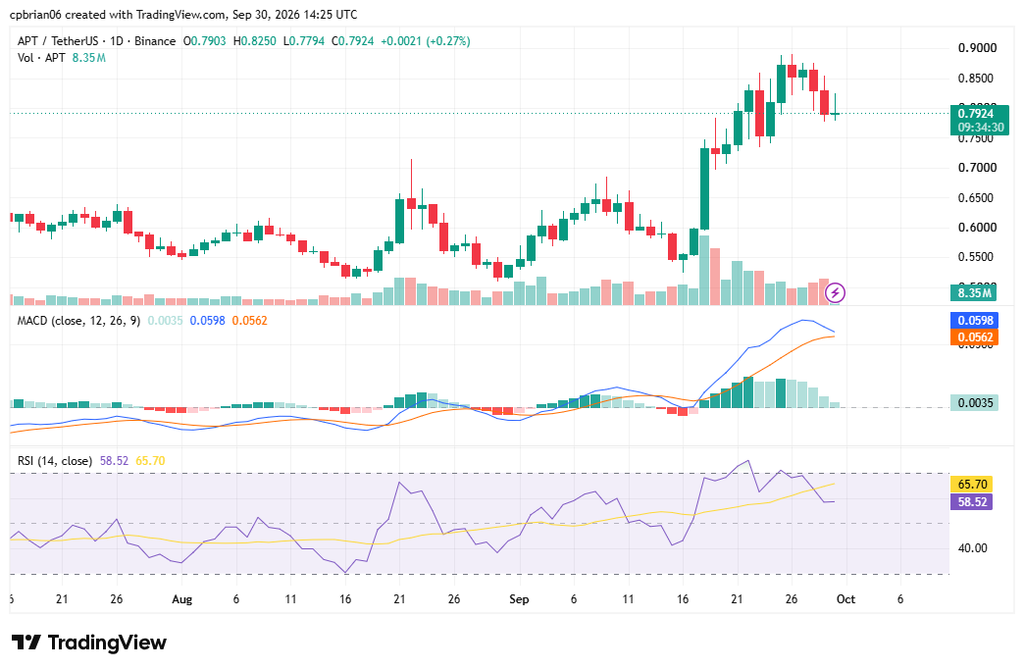The height and width of the screenshot is (672, 1024).
Task: Click the 0.6000 price scale value
Action: pyautogui.click(x=977, y=228)
